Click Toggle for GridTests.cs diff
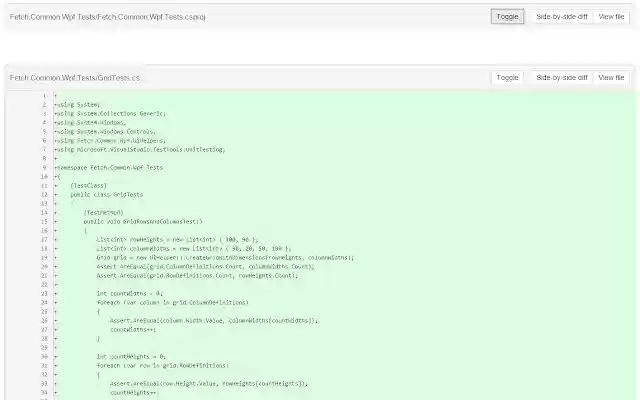 pyautogui.click(x=507, y=78)
